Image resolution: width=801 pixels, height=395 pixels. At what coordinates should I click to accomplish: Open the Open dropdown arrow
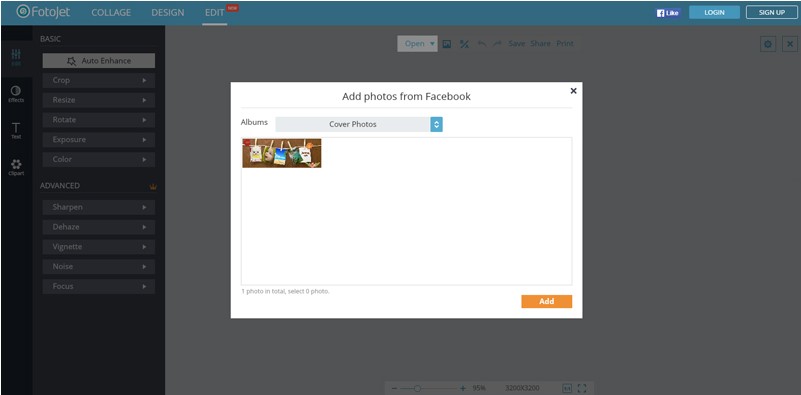click(432, 44)
